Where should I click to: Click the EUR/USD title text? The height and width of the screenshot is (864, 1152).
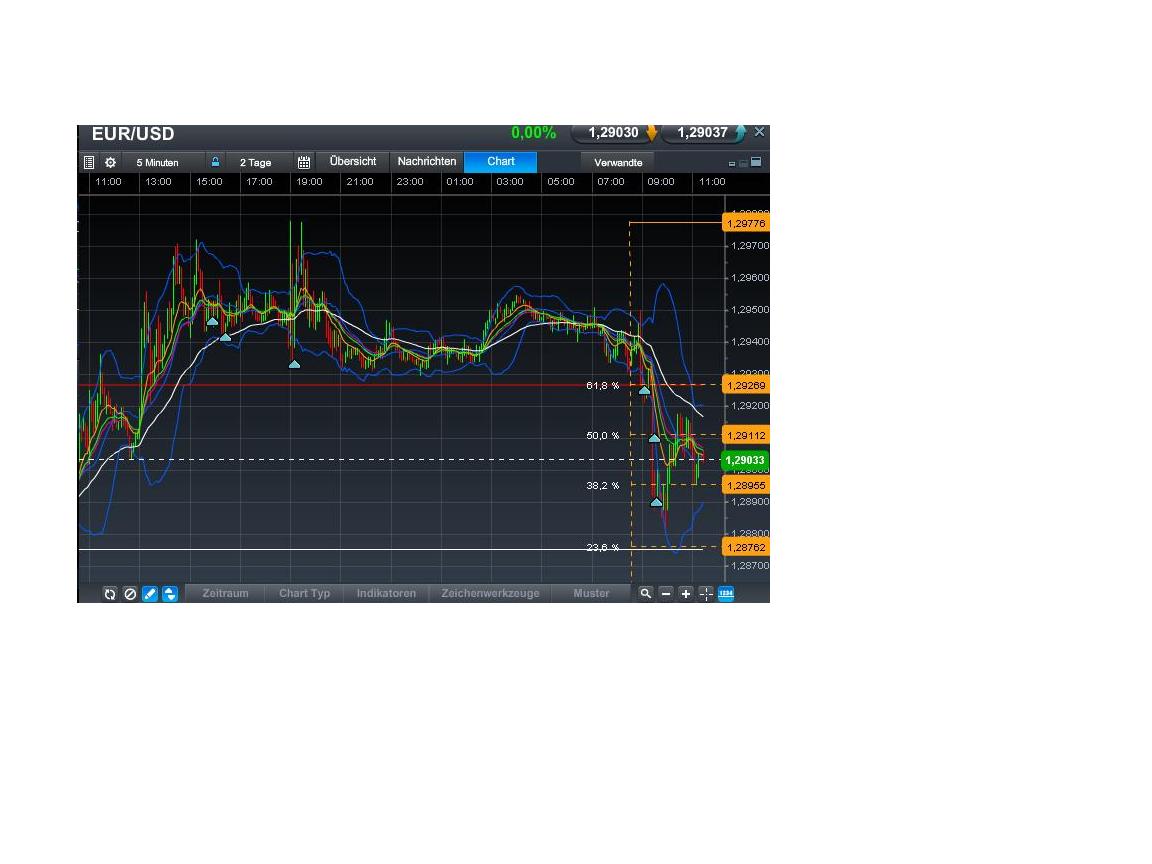(133, 134)
